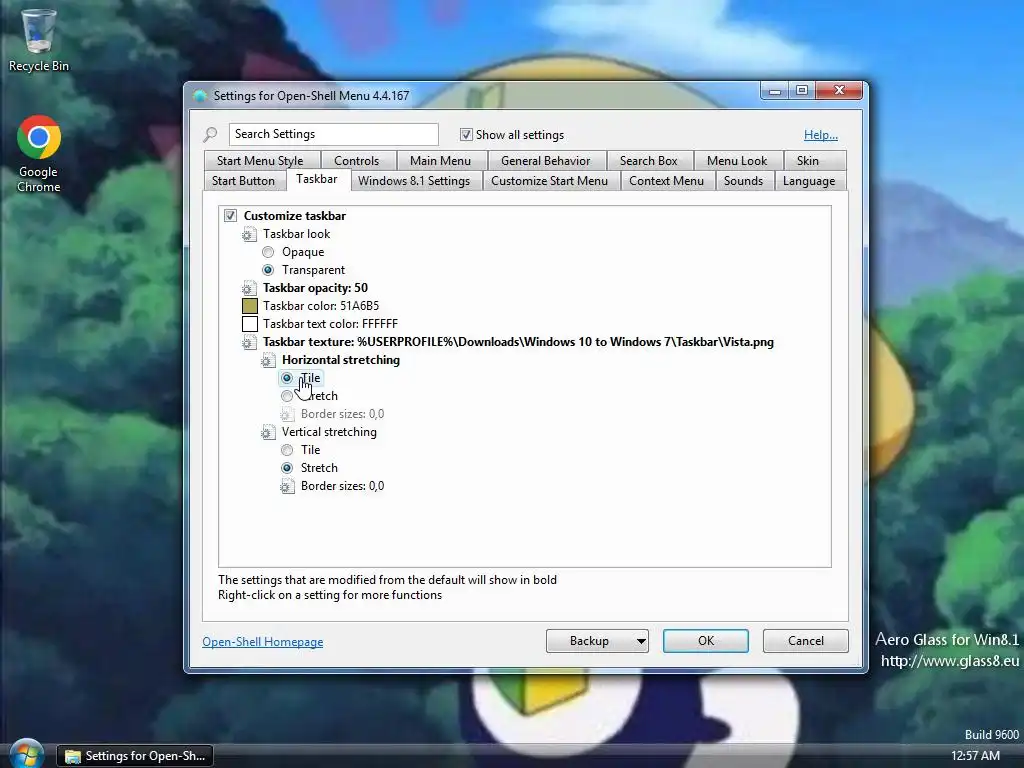
Task: Open the Controls tab
Action: (x=357, y=161)
